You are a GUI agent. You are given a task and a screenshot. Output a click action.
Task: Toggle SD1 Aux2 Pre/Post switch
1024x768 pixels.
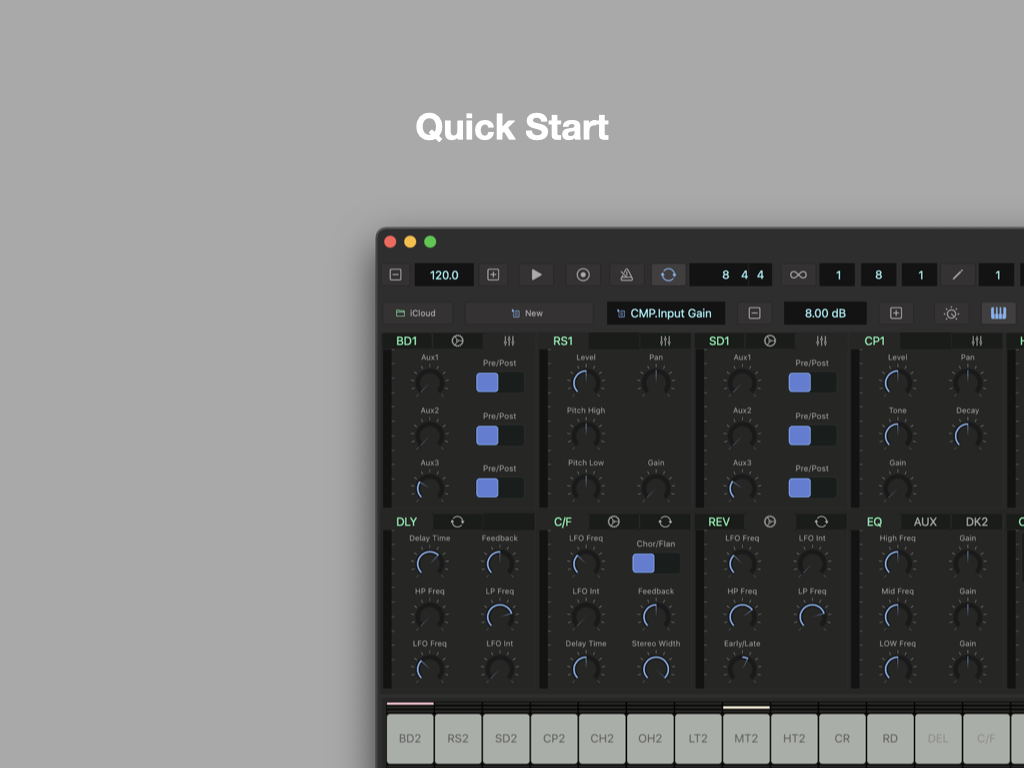click(x=812, y=436)
